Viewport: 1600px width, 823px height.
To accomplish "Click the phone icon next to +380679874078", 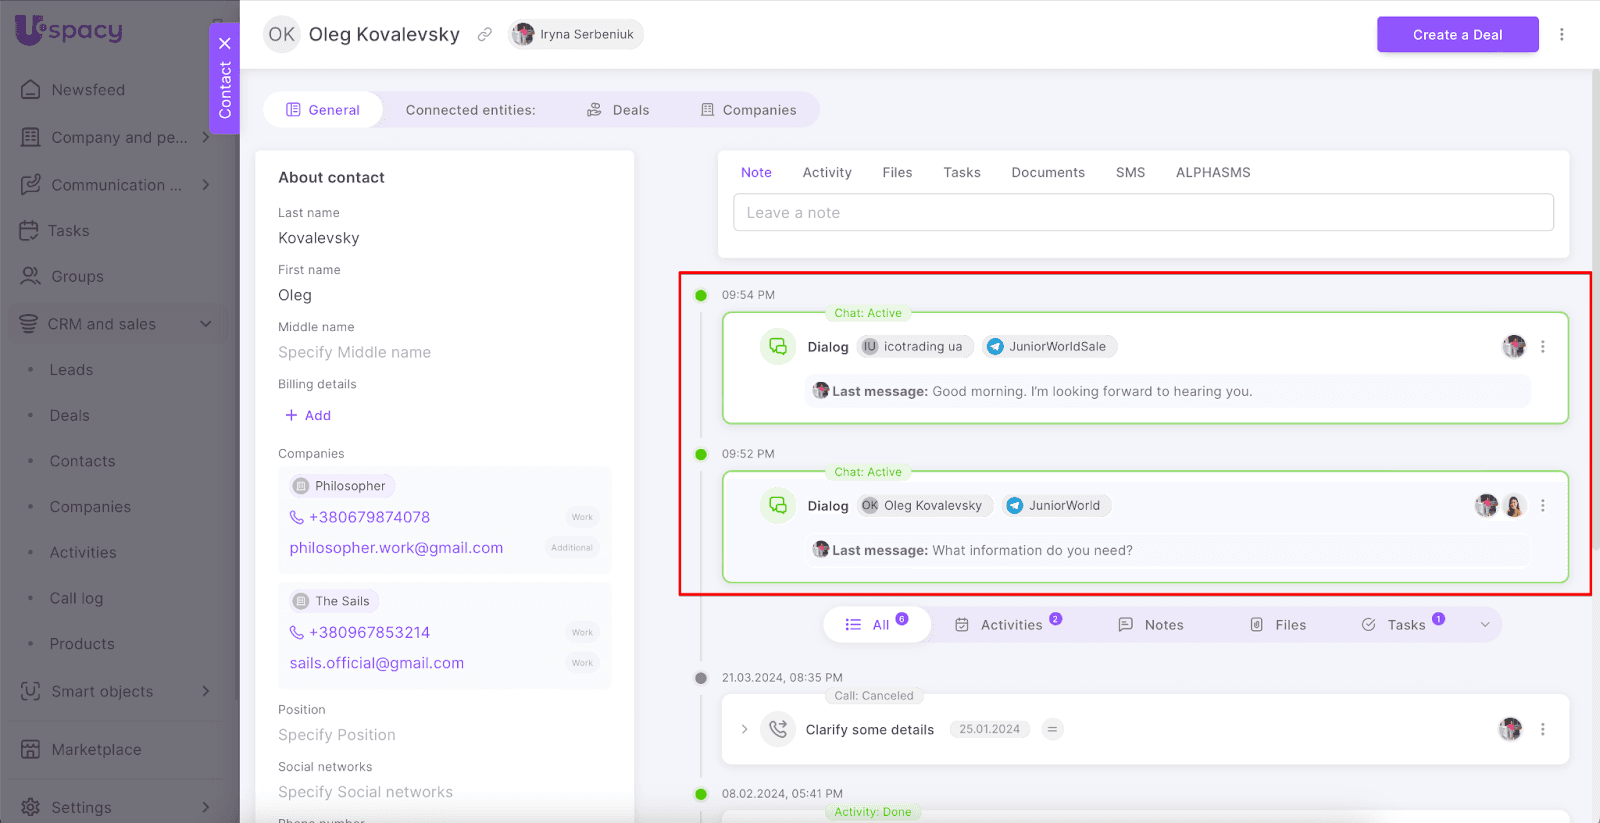I will tap(296, 517).
